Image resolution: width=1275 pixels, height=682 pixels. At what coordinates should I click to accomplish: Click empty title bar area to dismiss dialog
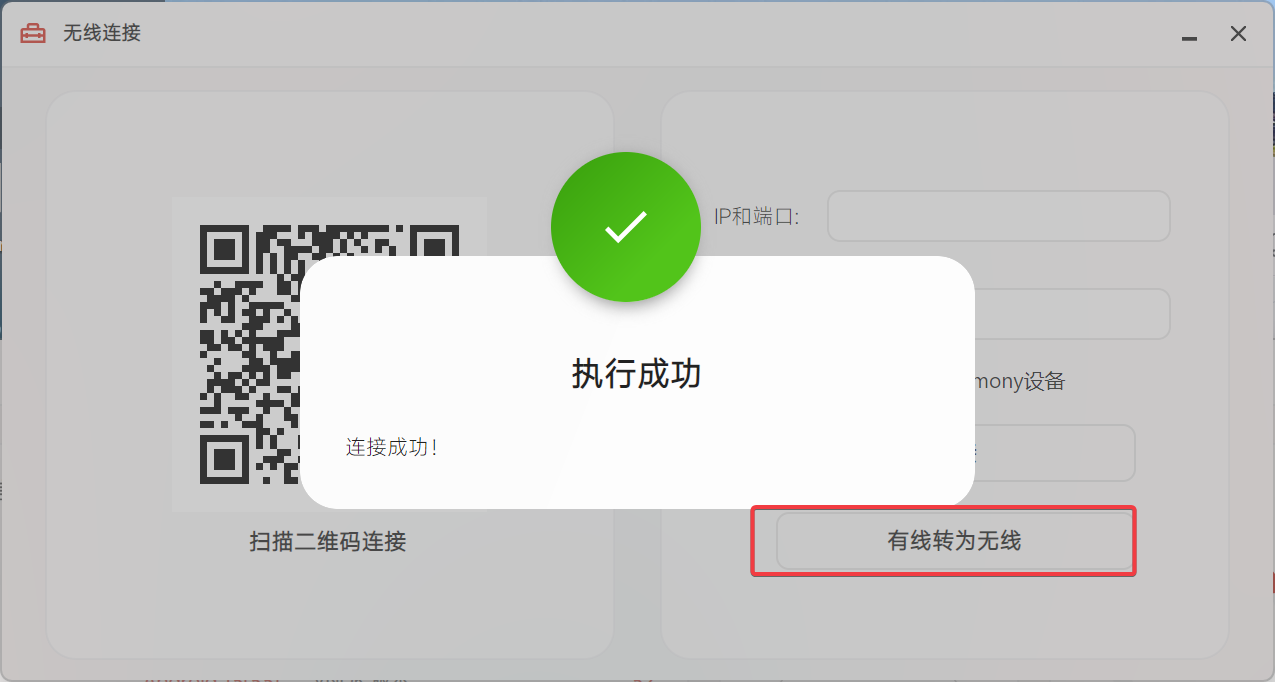650,33
